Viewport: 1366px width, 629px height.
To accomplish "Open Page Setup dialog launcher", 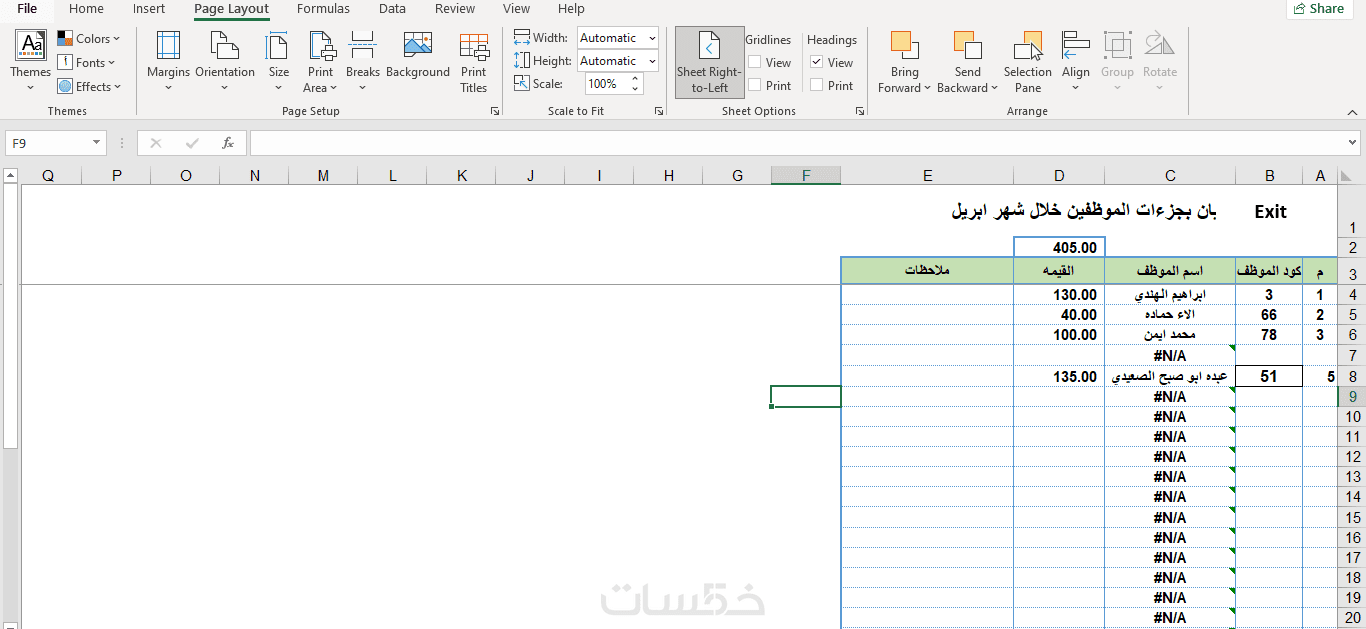I will point(495,112).
